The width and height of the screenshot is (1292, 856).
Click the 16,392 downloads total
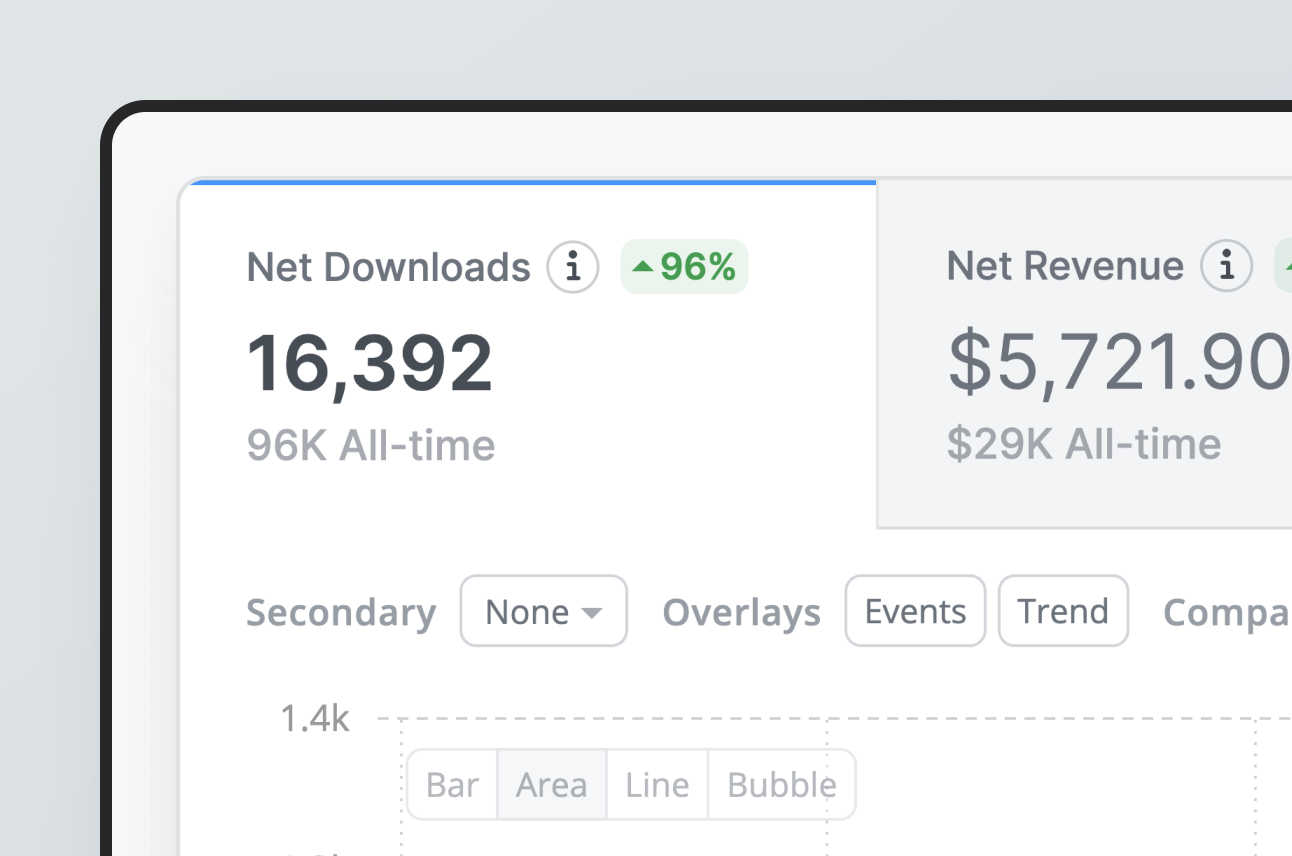point(370,363)
